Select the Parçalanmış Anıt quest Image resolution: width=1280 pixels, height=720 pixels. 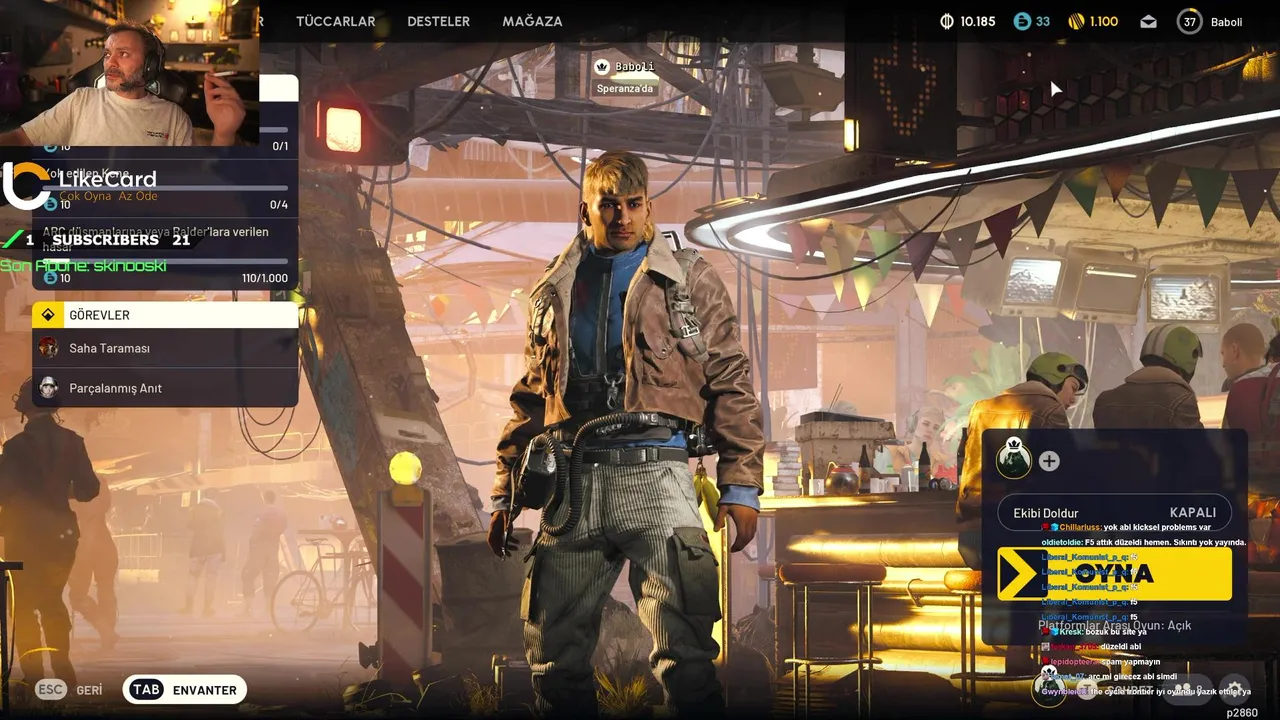click(x=165, y=388)
